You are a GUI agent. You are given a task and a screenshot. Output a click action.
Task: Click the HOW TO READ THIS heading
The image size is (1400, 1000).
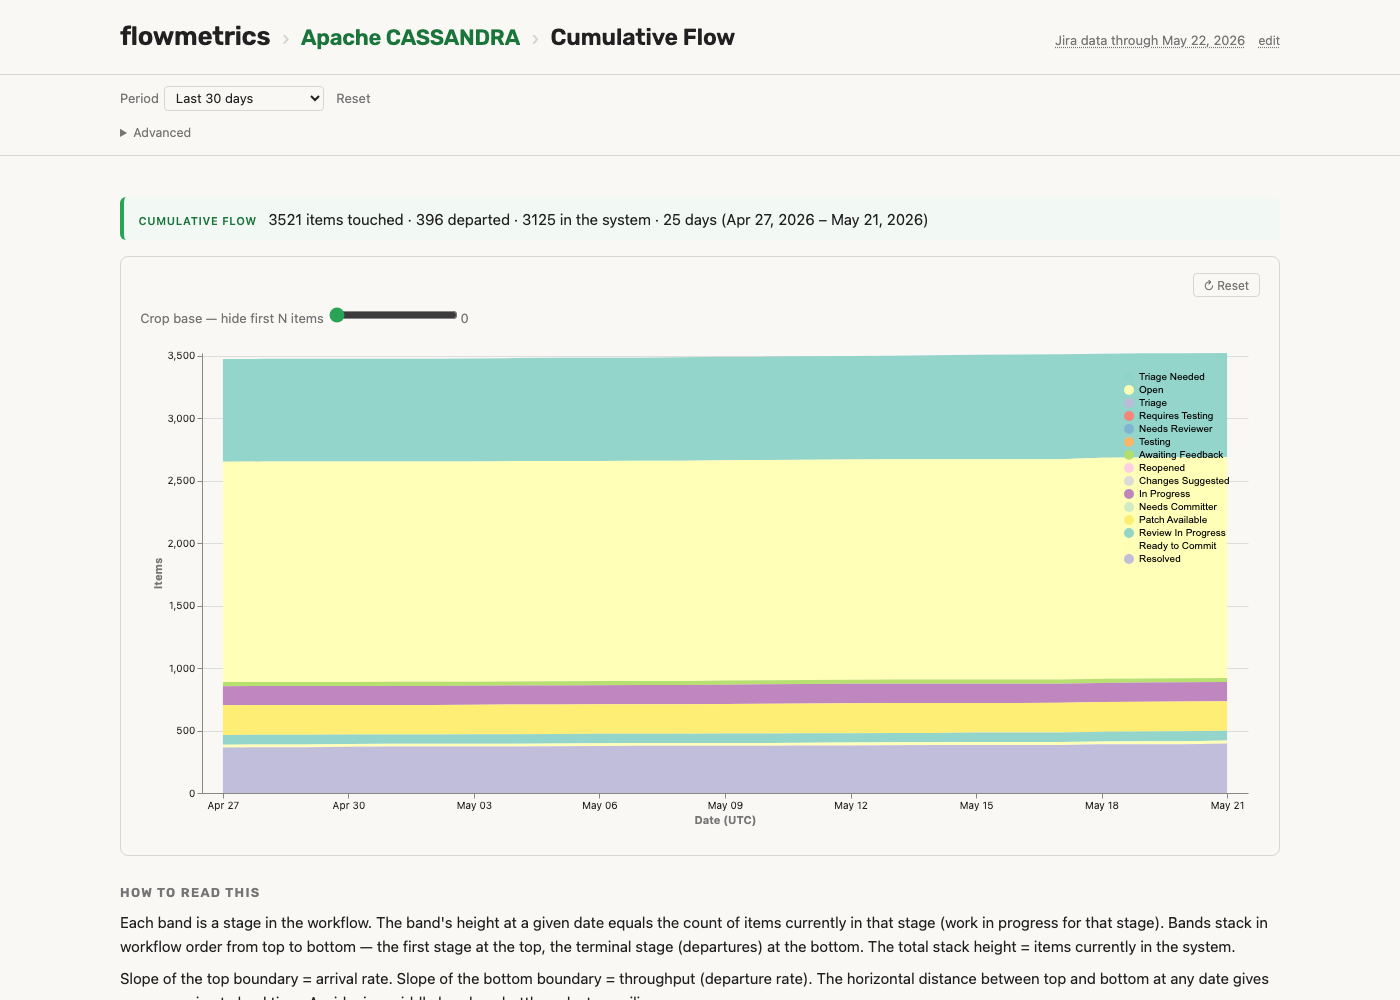190,893
